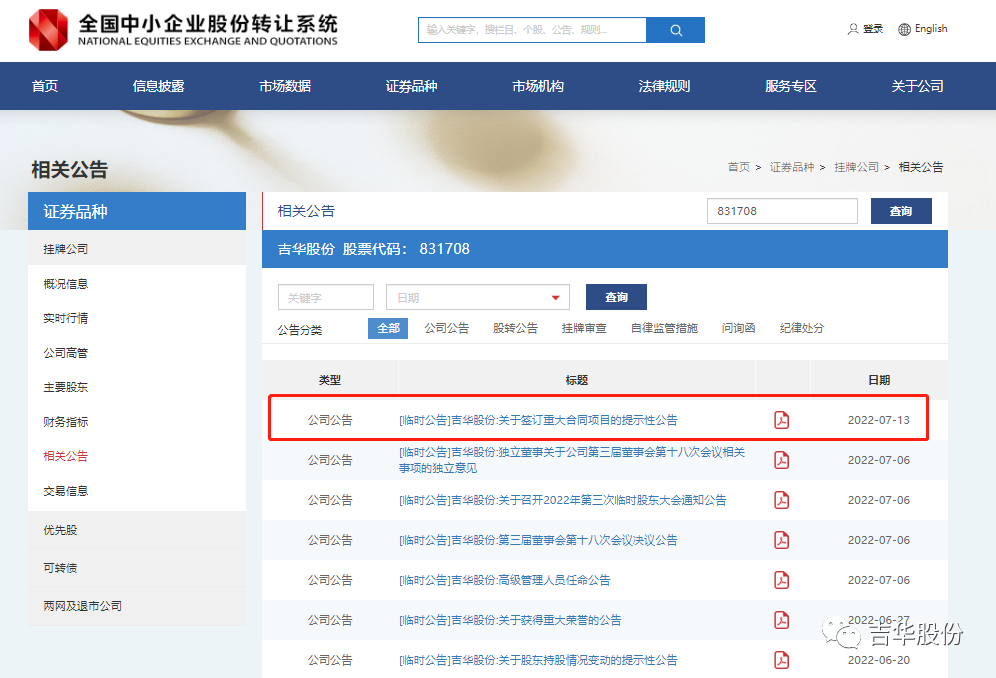This screenshot has width=996, height=678.
Task: Click 首页 in the breadcrumb
Action: coord(739,167)
